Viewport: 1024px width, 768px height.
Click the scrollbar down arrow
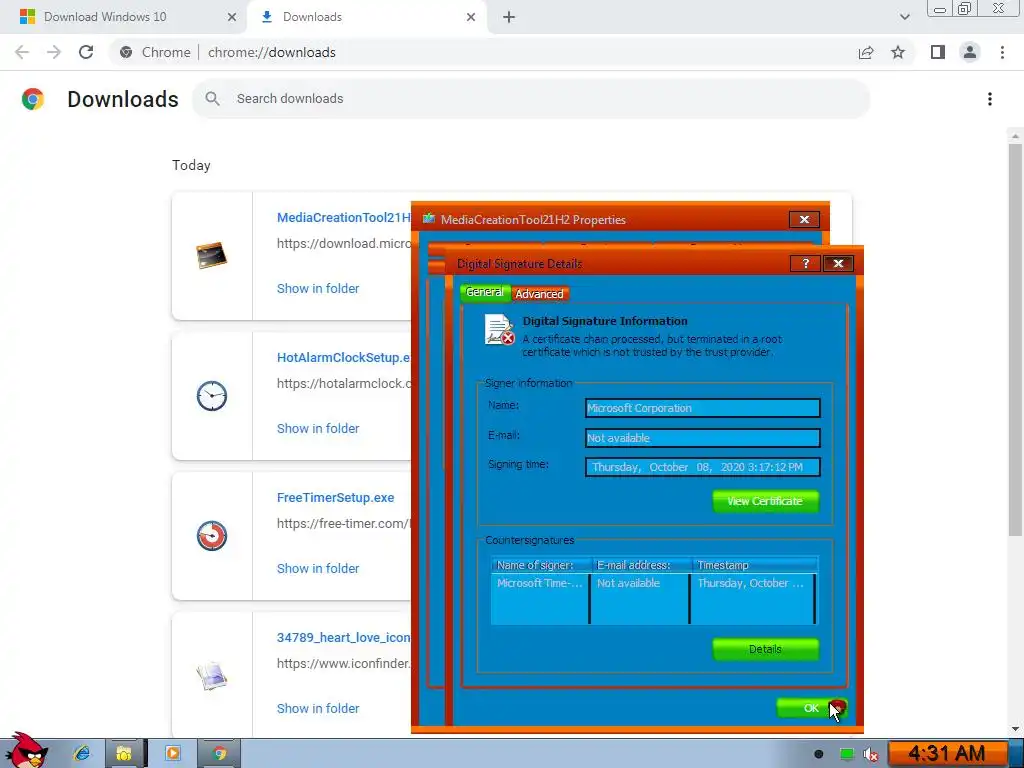click(x=1015, y=729)
